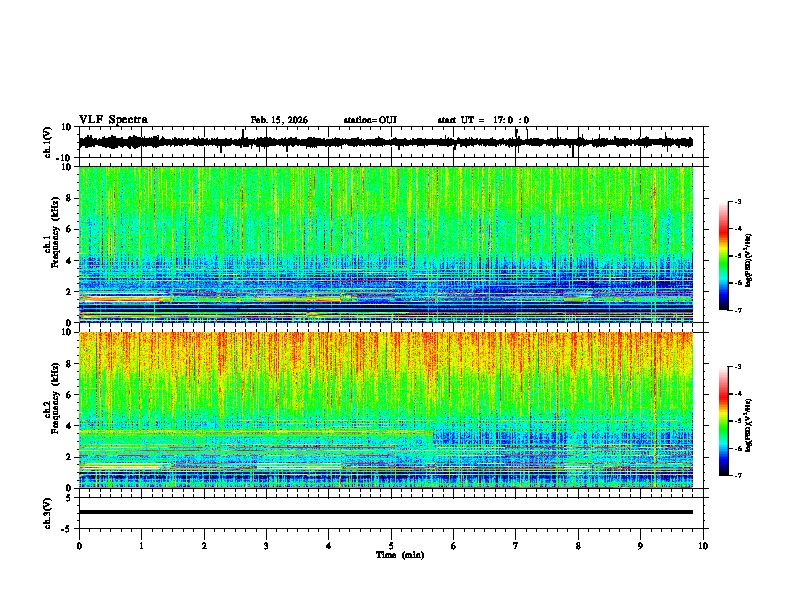The image size is (792, 612).
Task: Click the time axis tick label 10
Action: pos(703,546)
